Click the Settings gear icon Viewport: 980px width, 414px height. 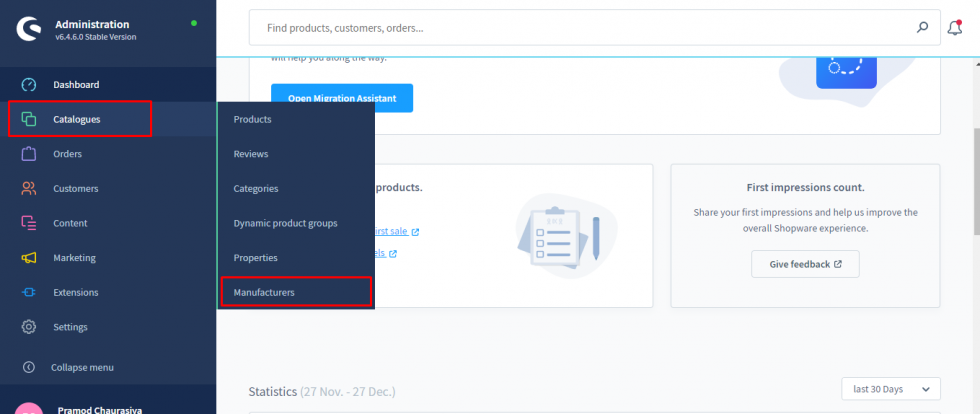click(29, 327)
